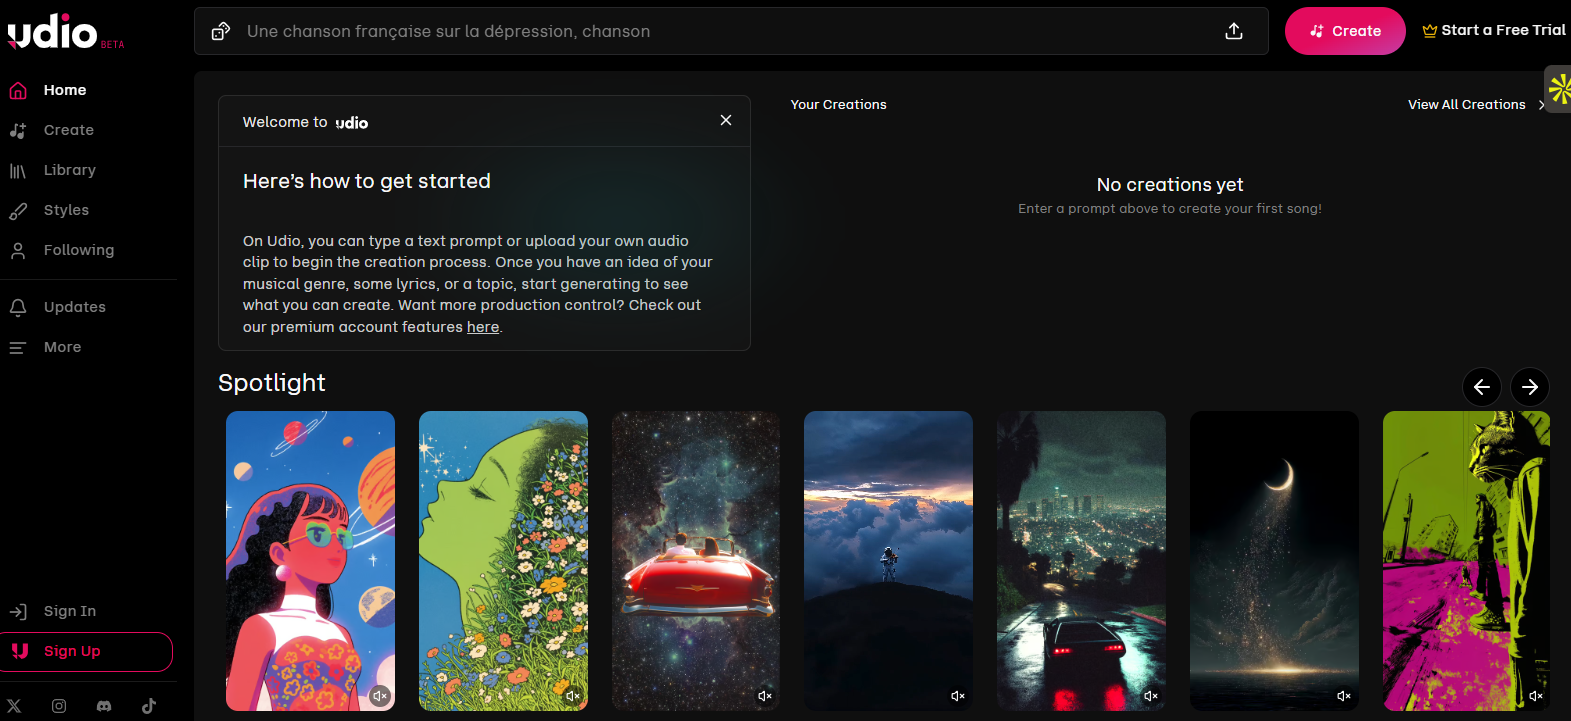Image resolution: width=1571 pixels, height=721 pixels.
Task: Unmute the green and magenta cat track
Action: 1536,696
